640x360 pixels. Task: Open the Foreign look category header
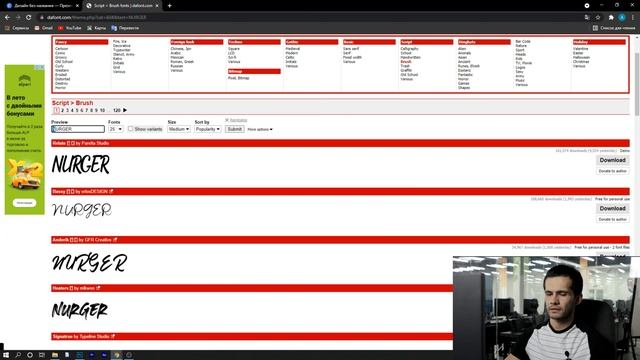[196, 42]
